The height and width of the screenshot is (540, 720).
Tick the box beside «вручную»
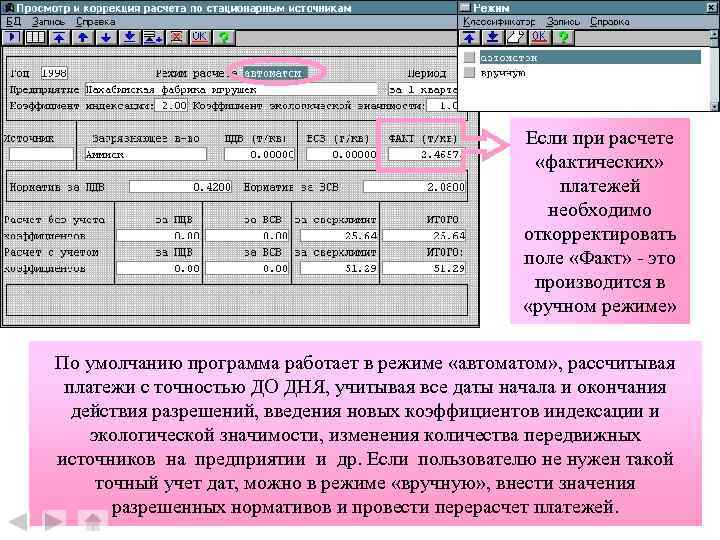(469, 73)
